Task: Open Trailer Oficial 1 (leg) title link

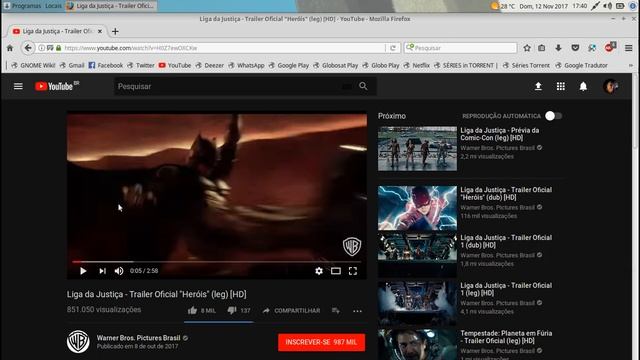Action: coord(506,289)
